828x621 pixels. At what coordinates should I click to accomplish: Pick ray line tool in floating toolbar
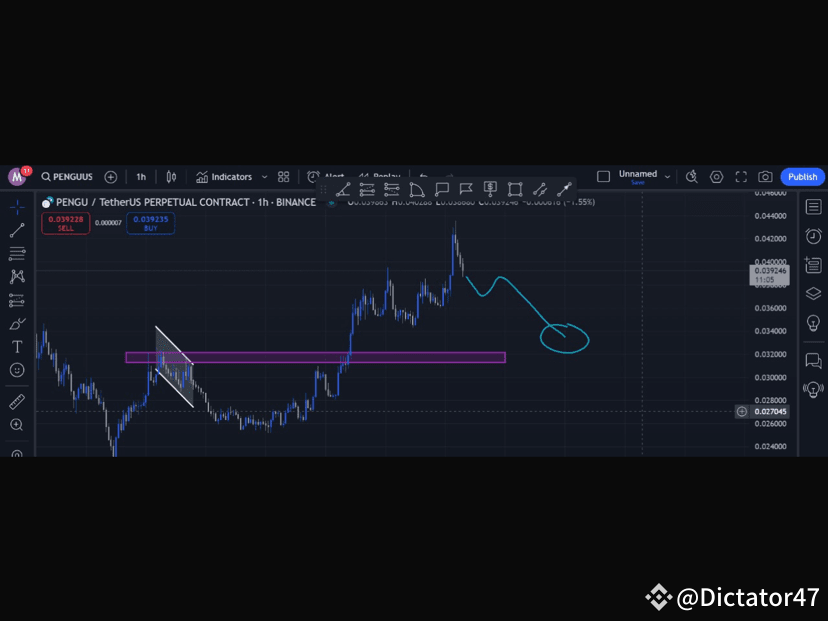pyautogui.click(x=564, y=189)
